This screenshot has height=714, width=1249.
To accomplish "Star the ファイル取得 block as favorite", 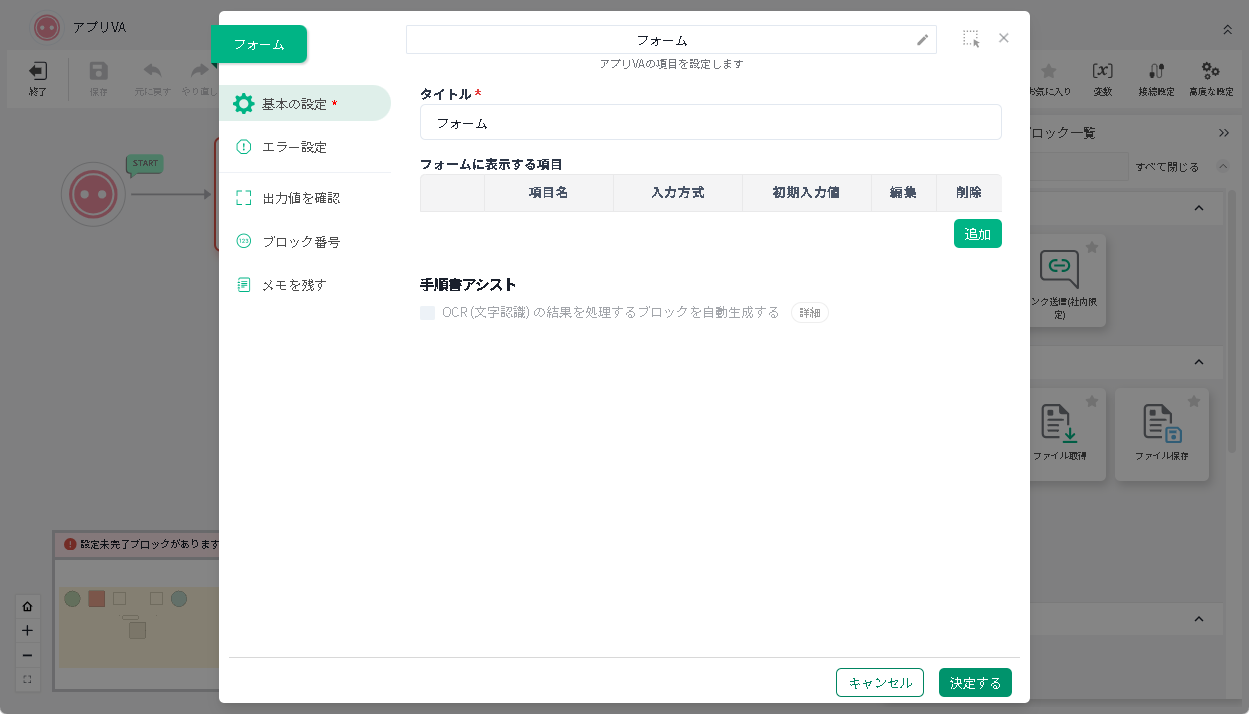I will point(1092,401).
